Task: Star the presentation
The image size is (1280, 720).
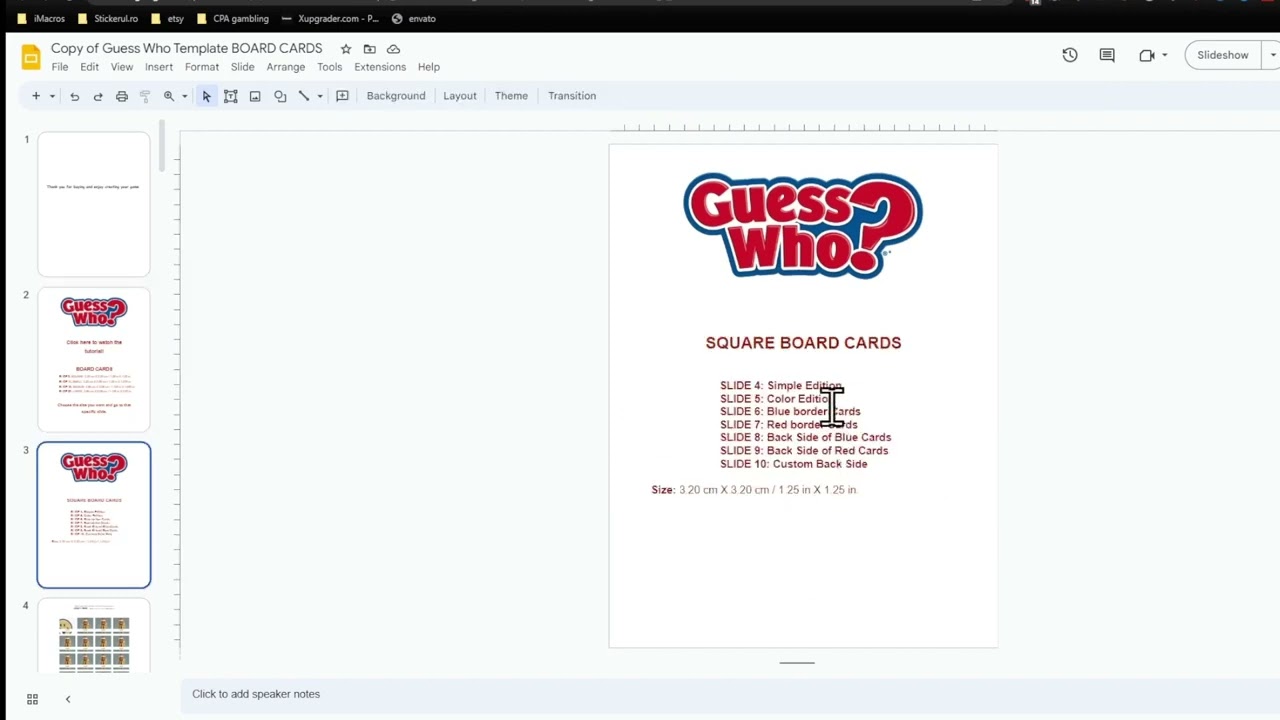Action: click(x=345, y=49)
